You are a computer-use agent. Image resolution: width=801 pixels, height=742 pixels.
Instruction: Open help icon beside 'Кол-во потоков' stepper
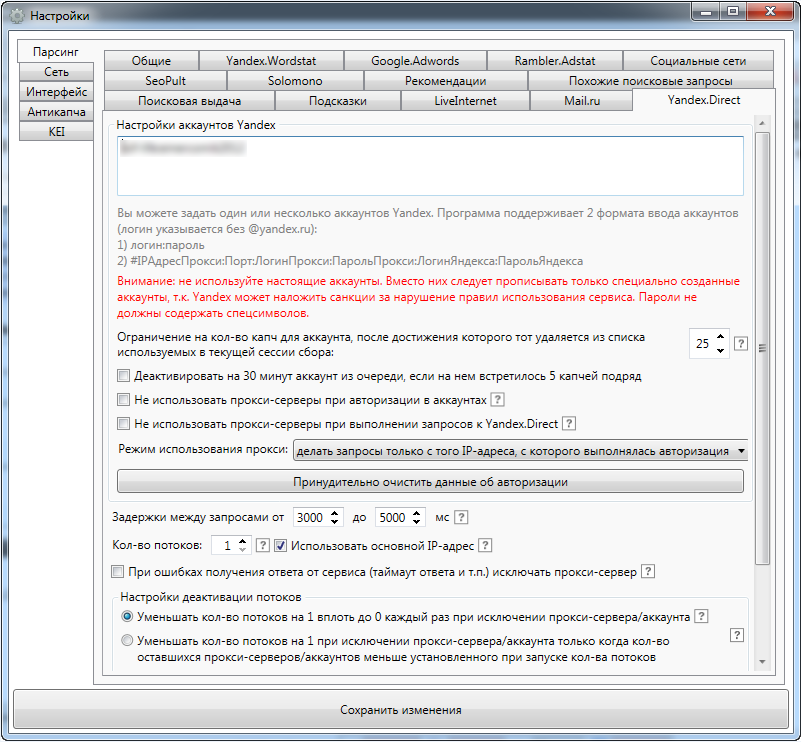pos(263,545)
